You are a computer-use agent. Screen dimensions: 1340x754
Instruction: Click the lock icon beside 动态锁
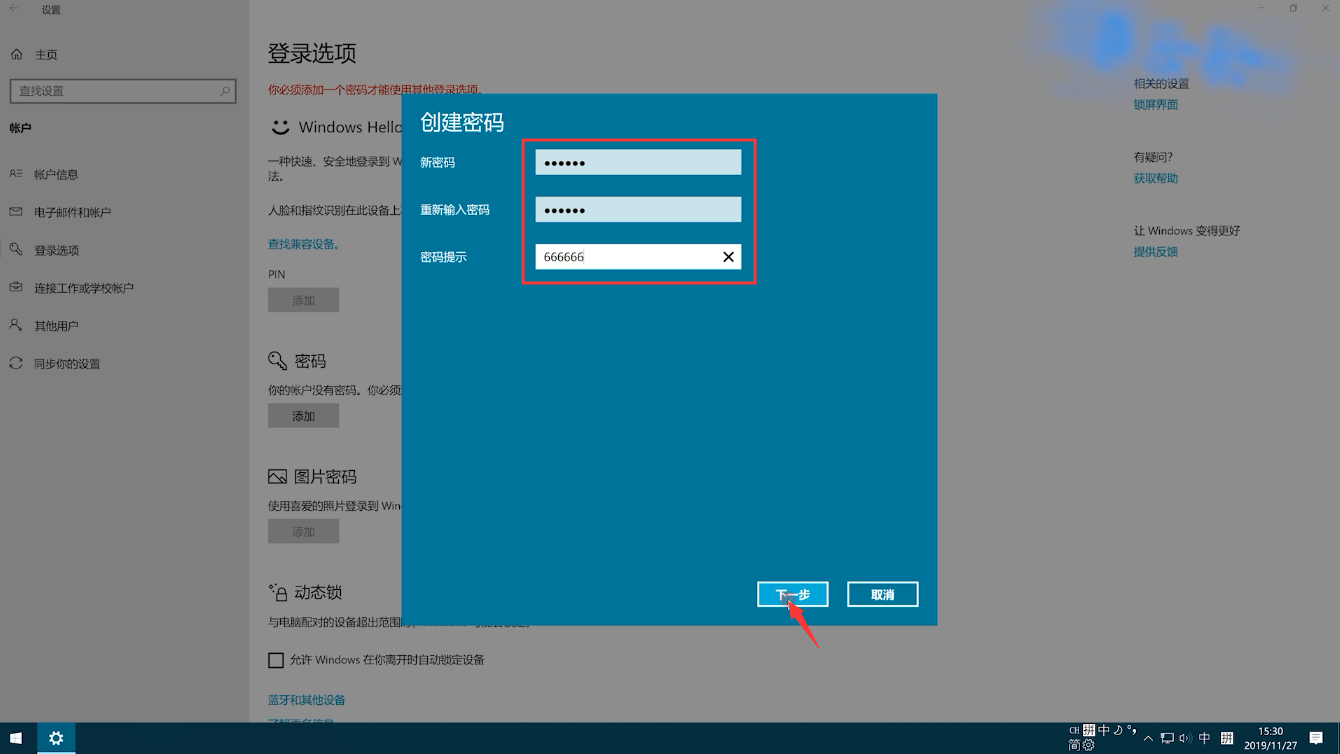click(278, 592)
